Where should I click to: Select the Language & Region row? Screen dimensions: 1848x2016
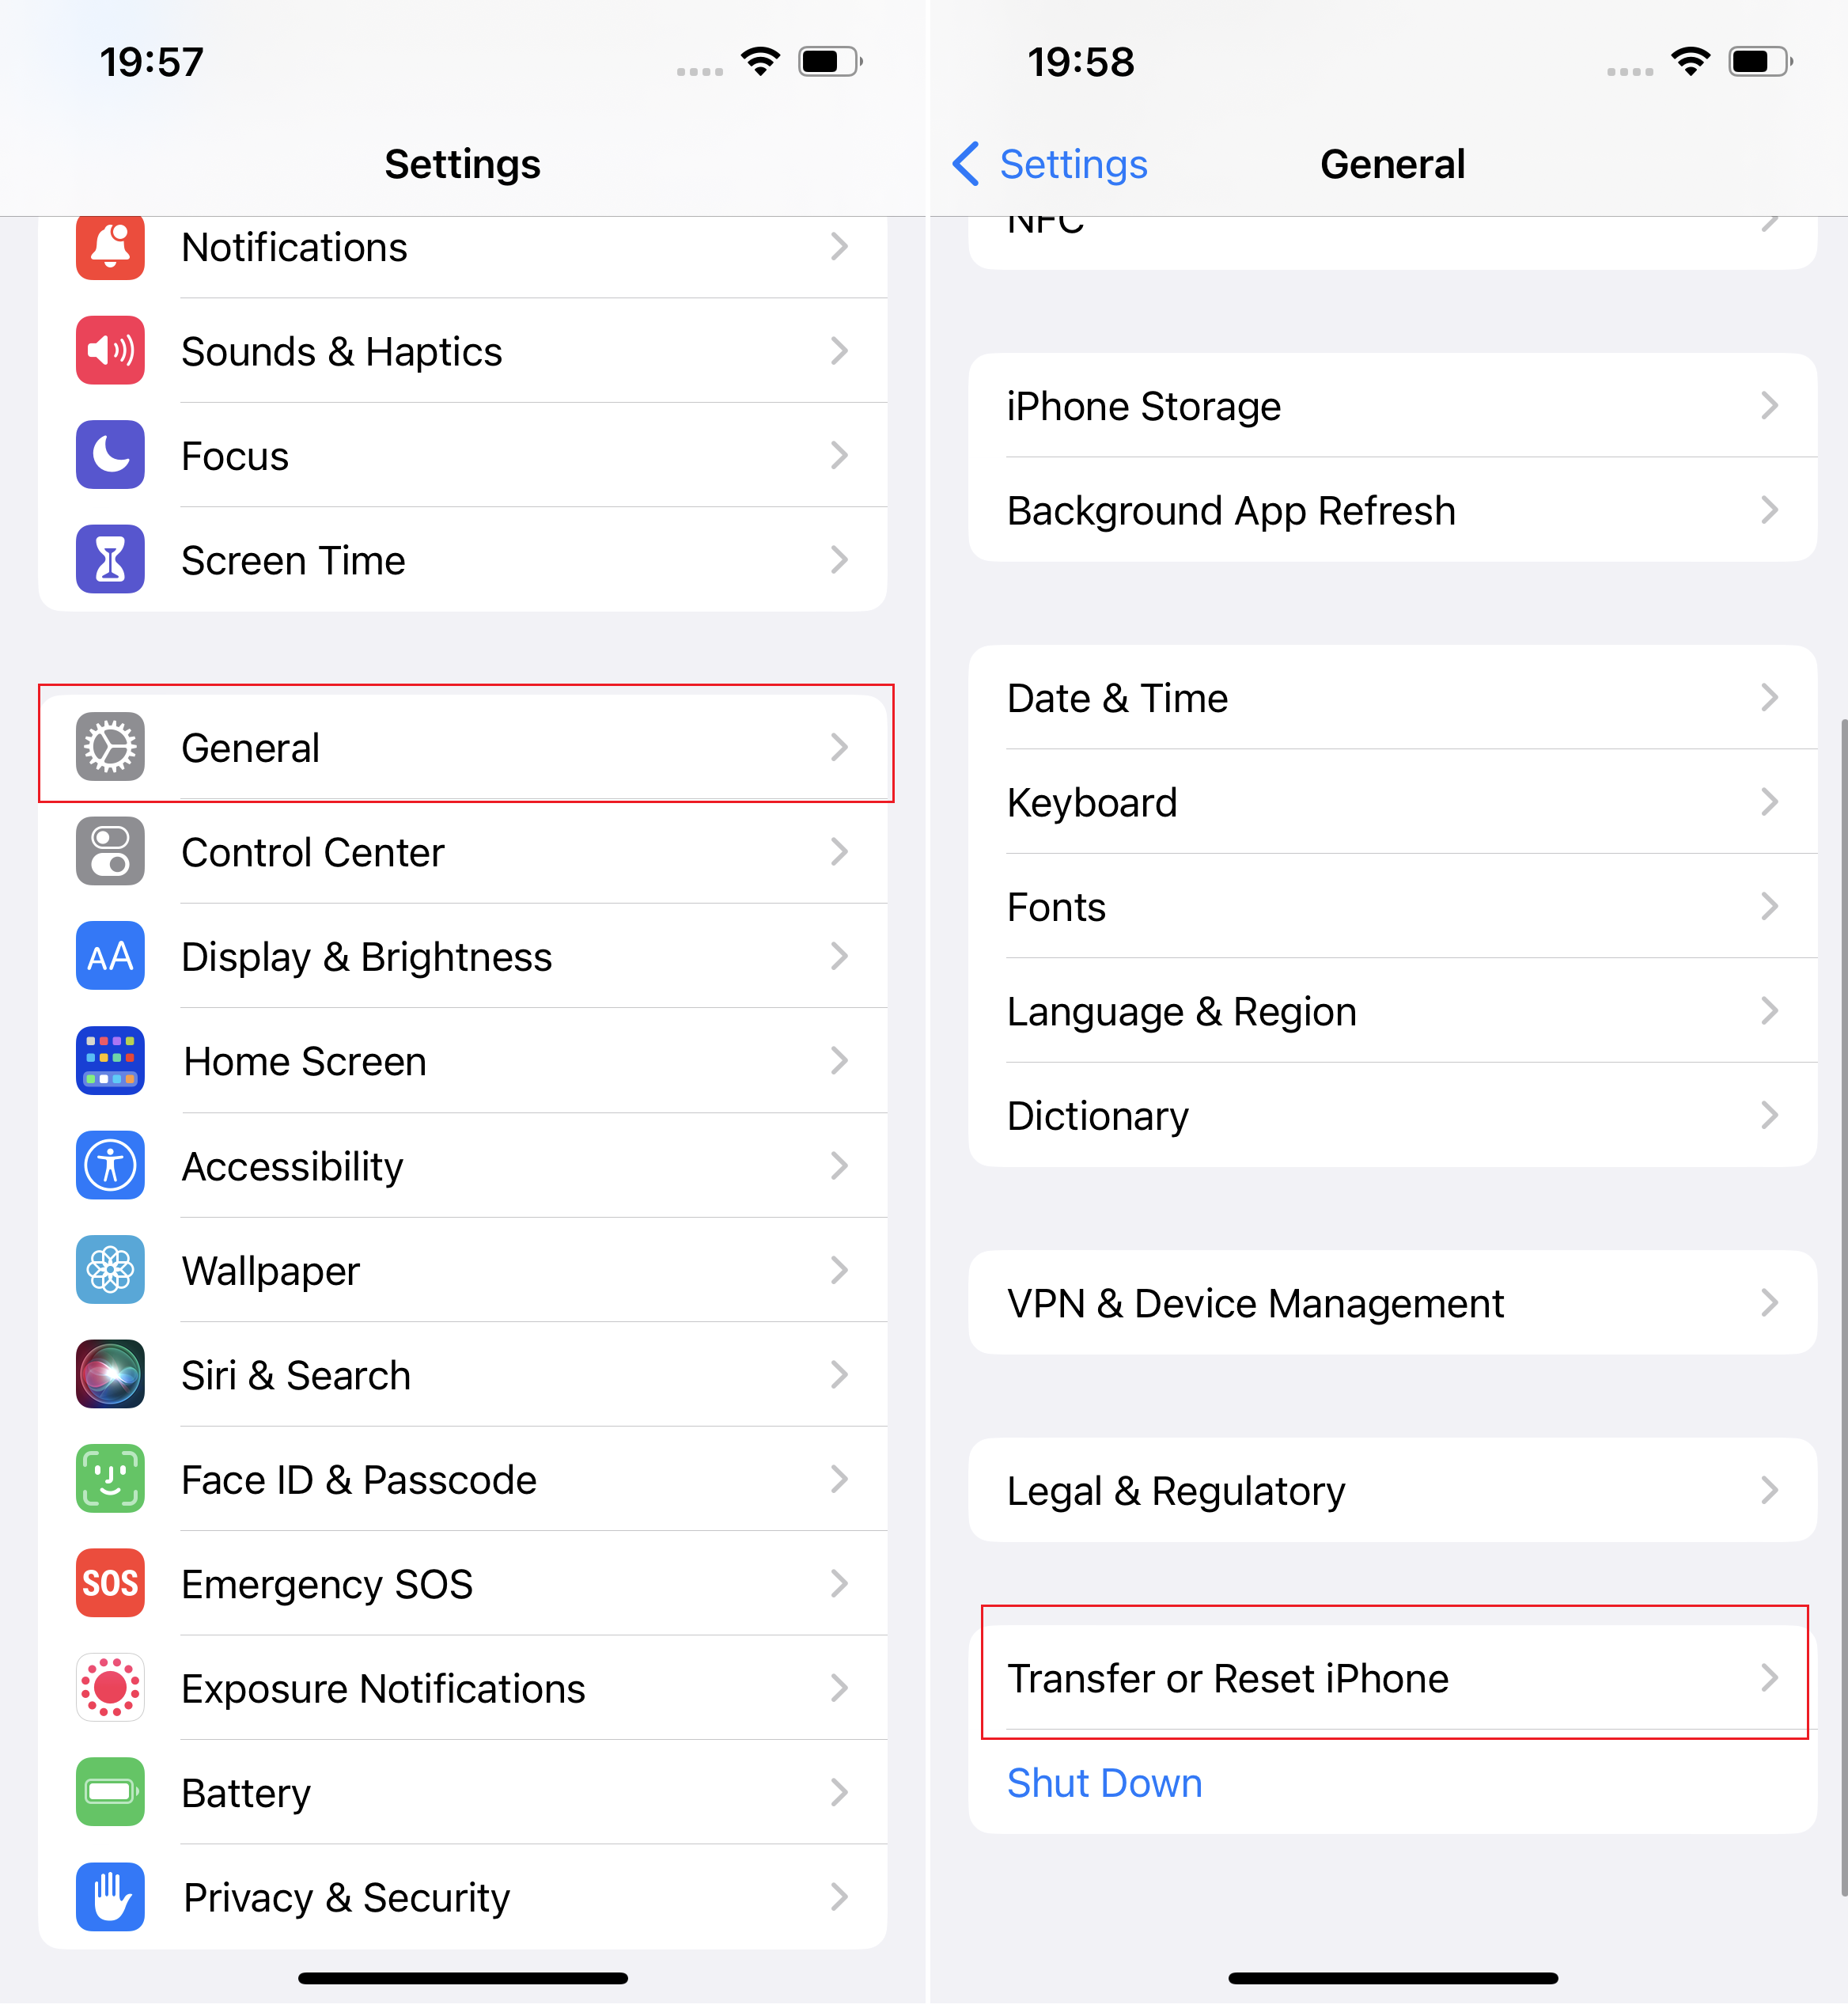(1393, 1012)
